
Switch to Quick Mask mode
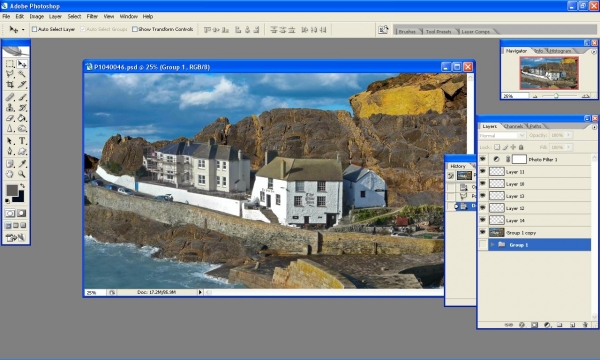click(21, 213)
